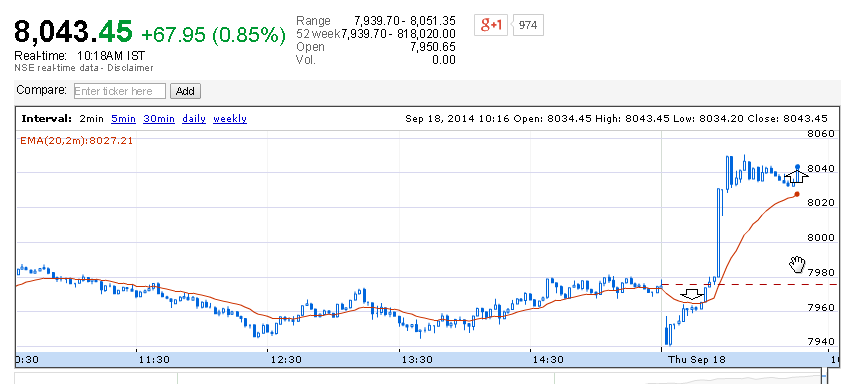Click the Range value 7,939.70 - 8,051.35

click(x=405, y=21)
